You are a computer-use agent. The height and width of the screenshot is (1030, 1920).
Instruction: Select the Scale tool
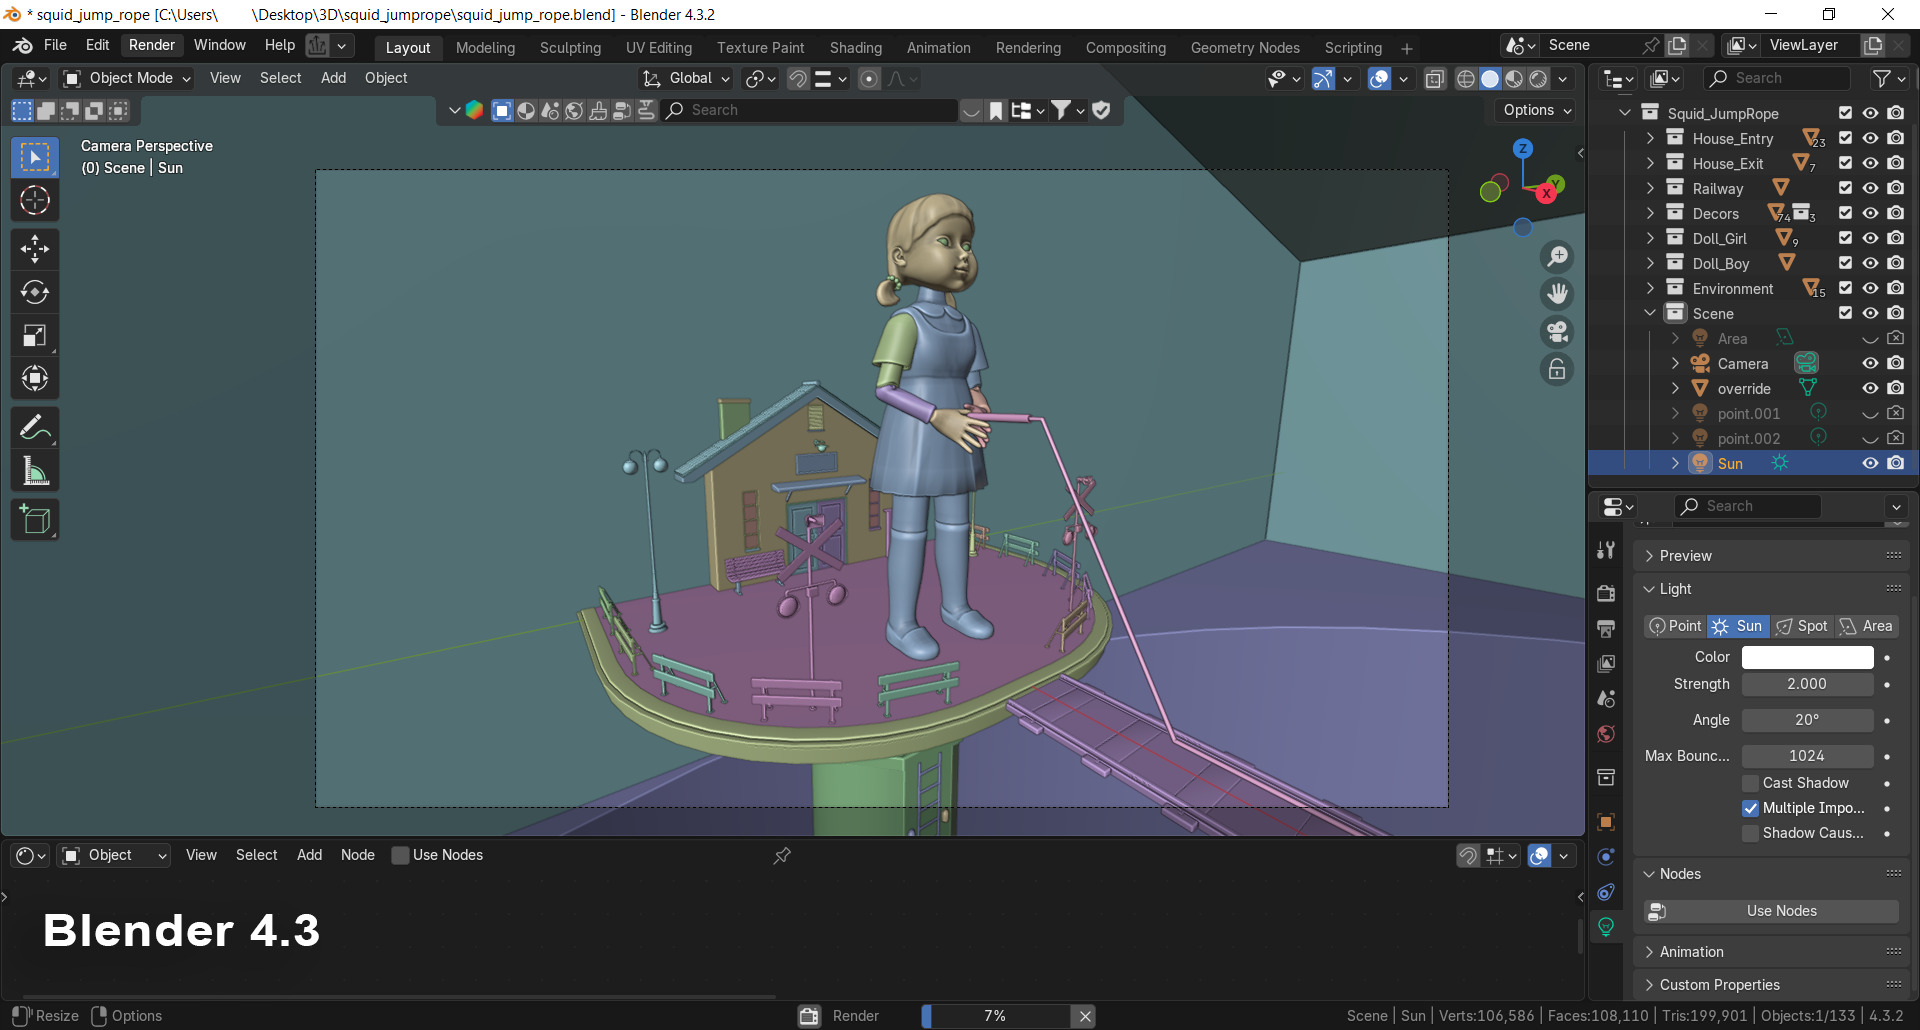(35, 336)
